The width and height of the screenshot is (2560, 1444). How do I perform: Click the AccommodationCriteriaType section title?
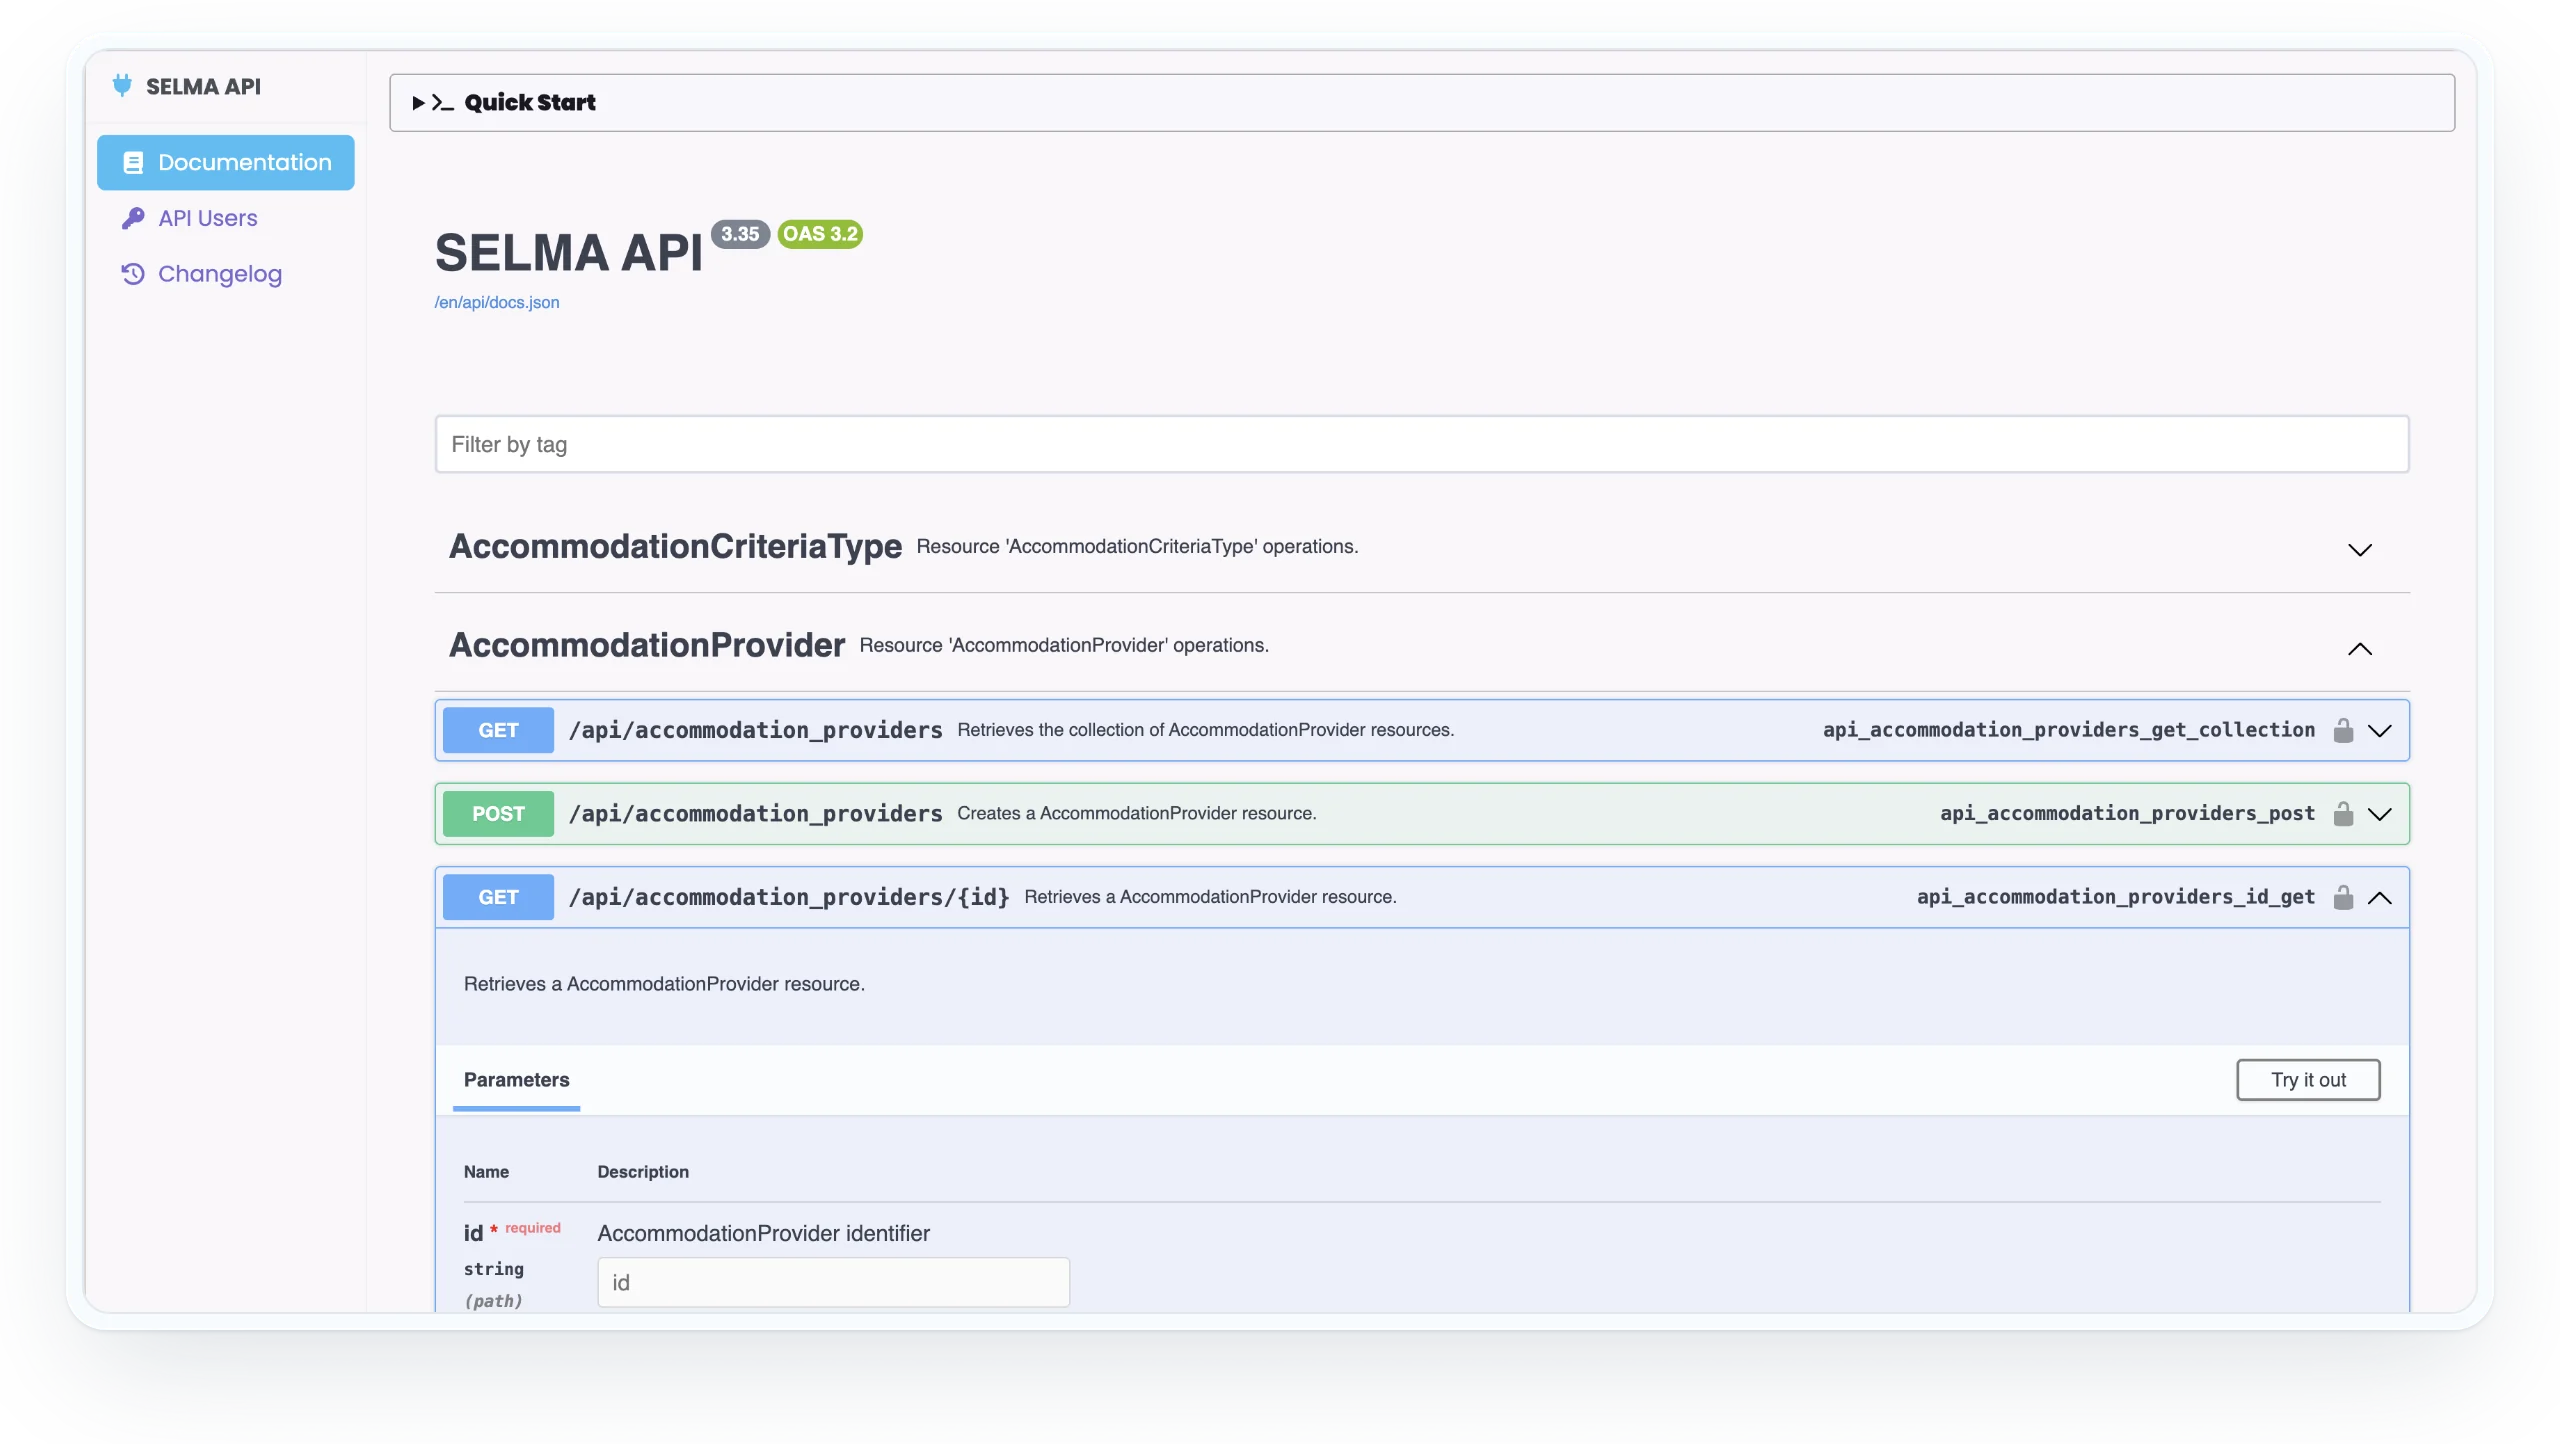[675, 547]
